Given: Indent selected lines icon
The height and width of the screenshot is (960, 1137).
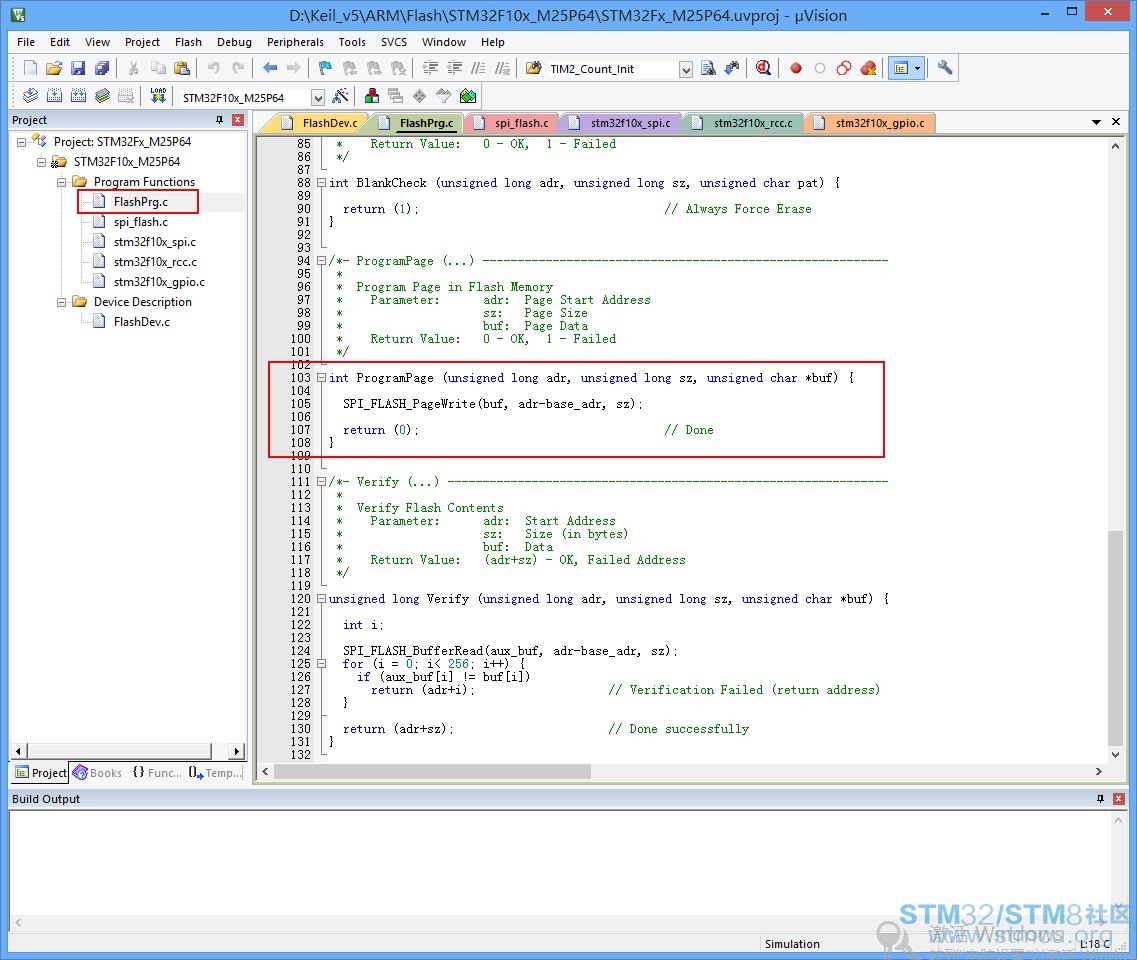Looking at the screenshot, I should (431, 68).
